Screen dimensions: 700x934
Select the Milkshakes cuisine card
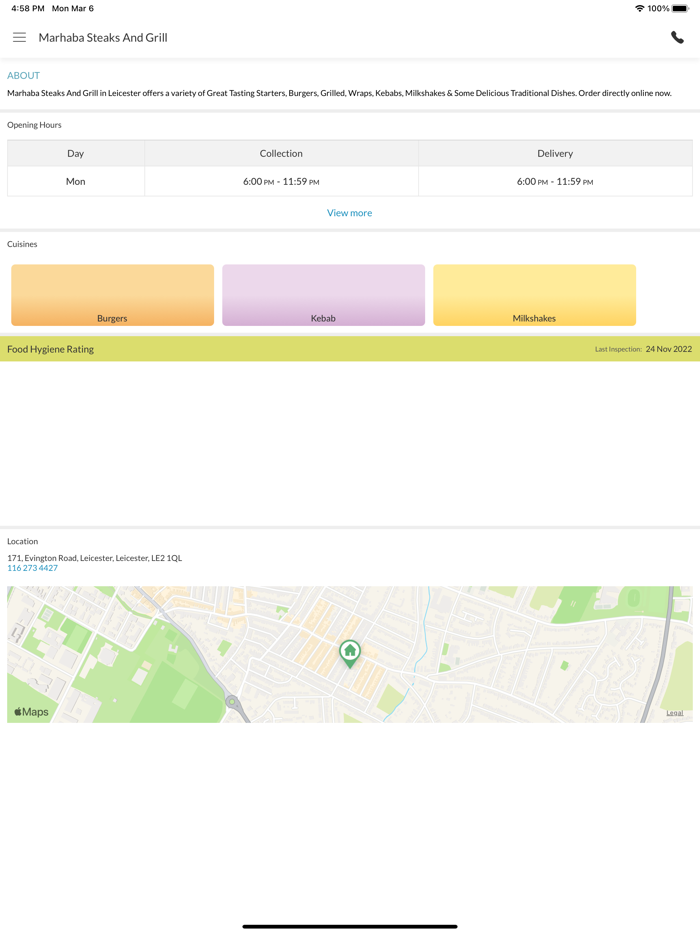tap(534, 295)
